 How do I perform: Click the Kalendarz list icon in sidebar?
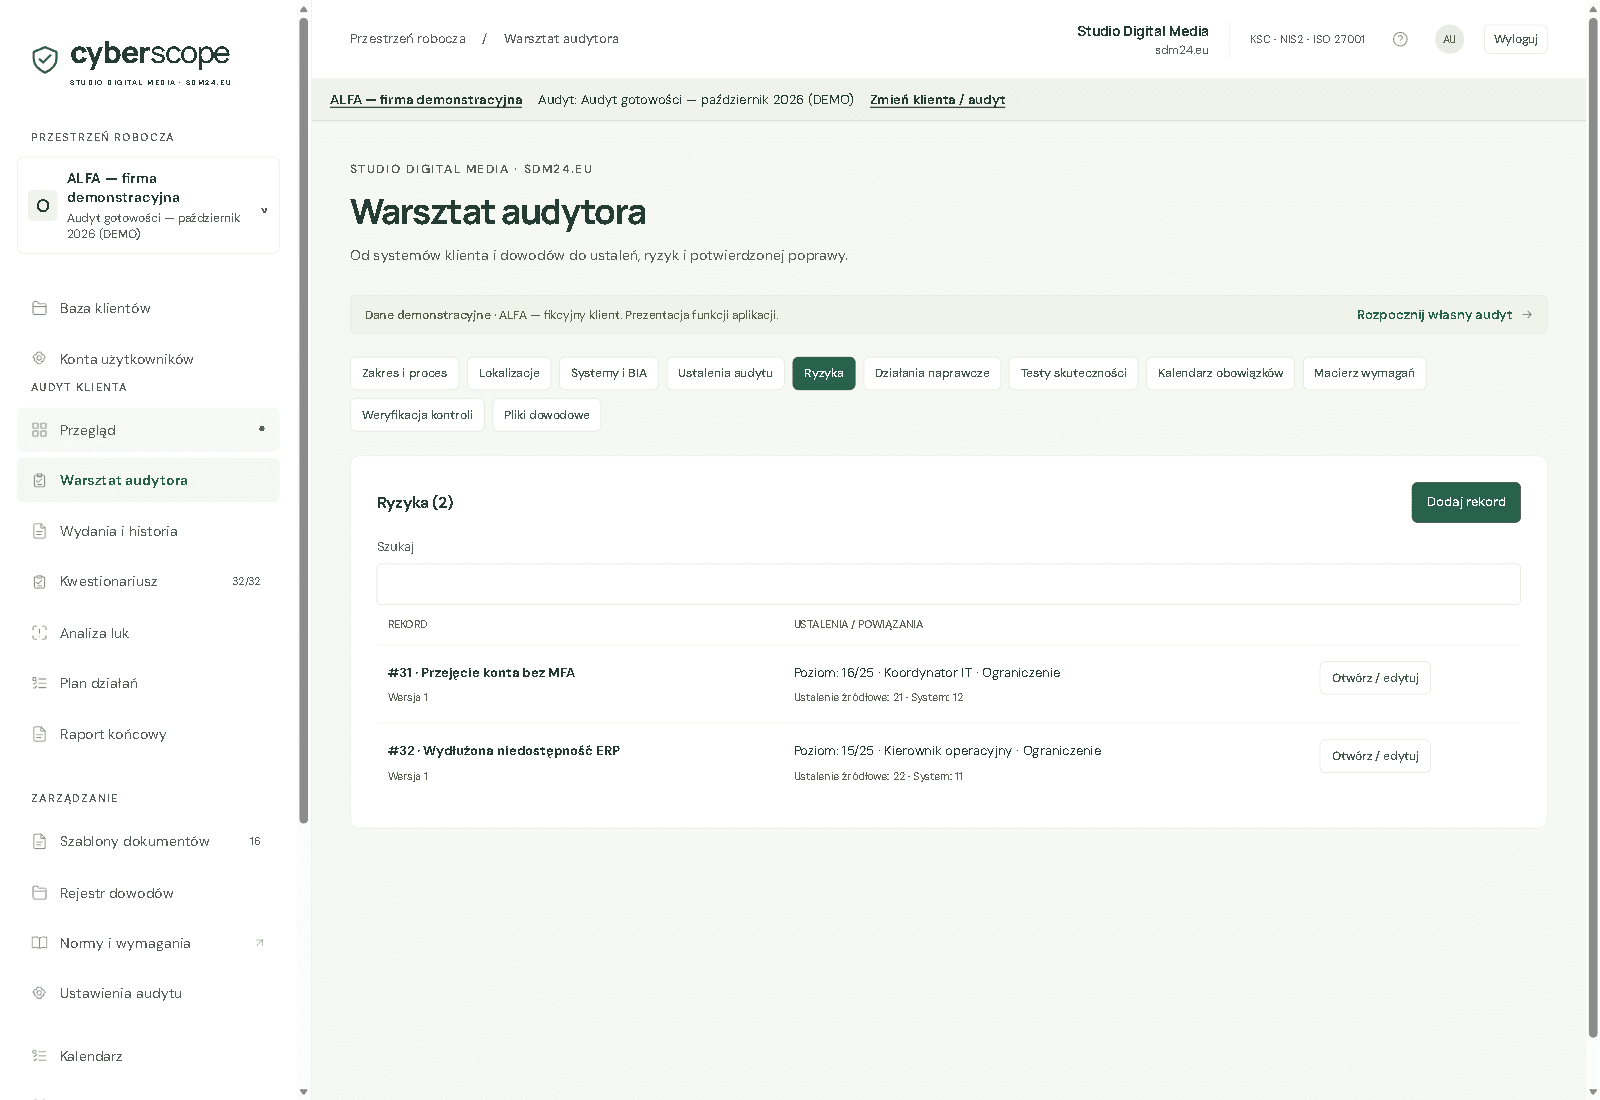coord(40,1056)
